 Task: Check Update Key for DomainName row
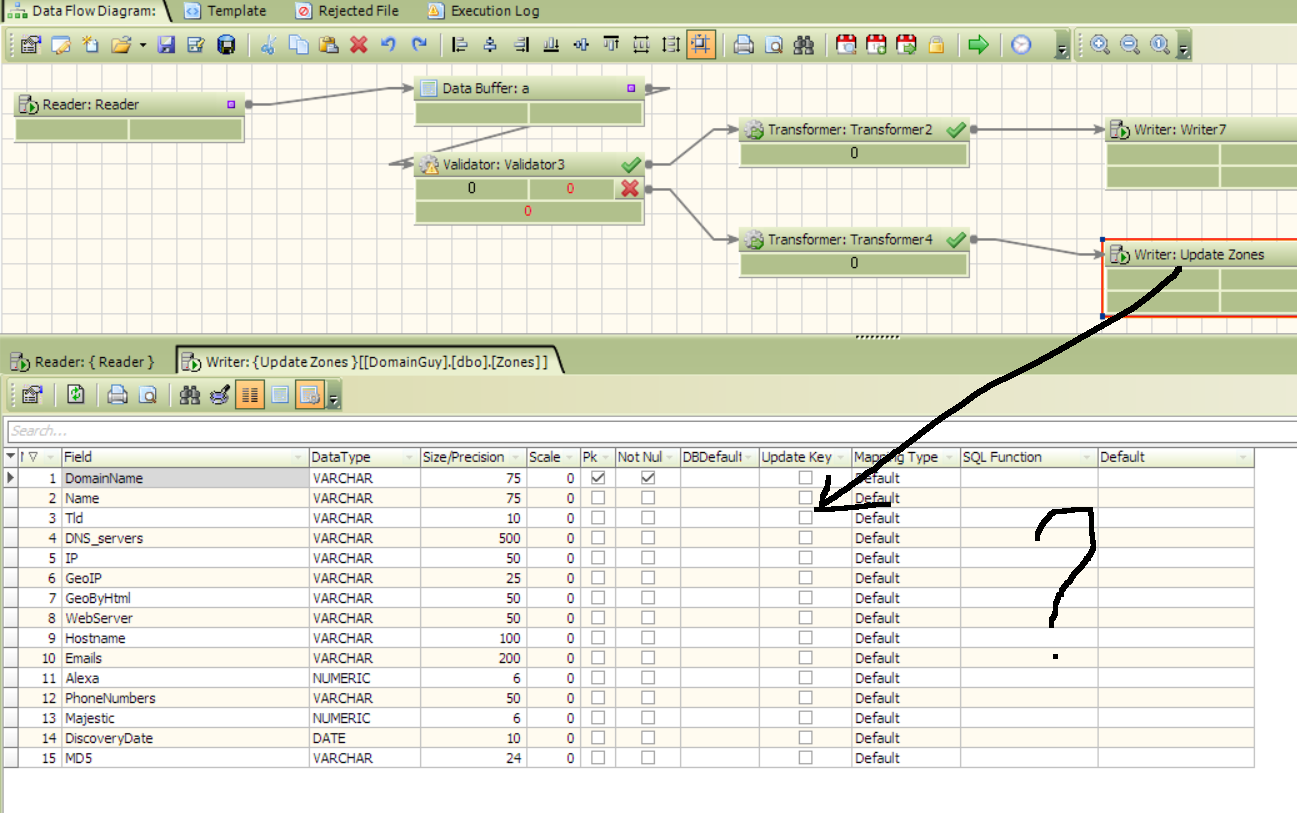pyautogui.click(x=805, y=478)
